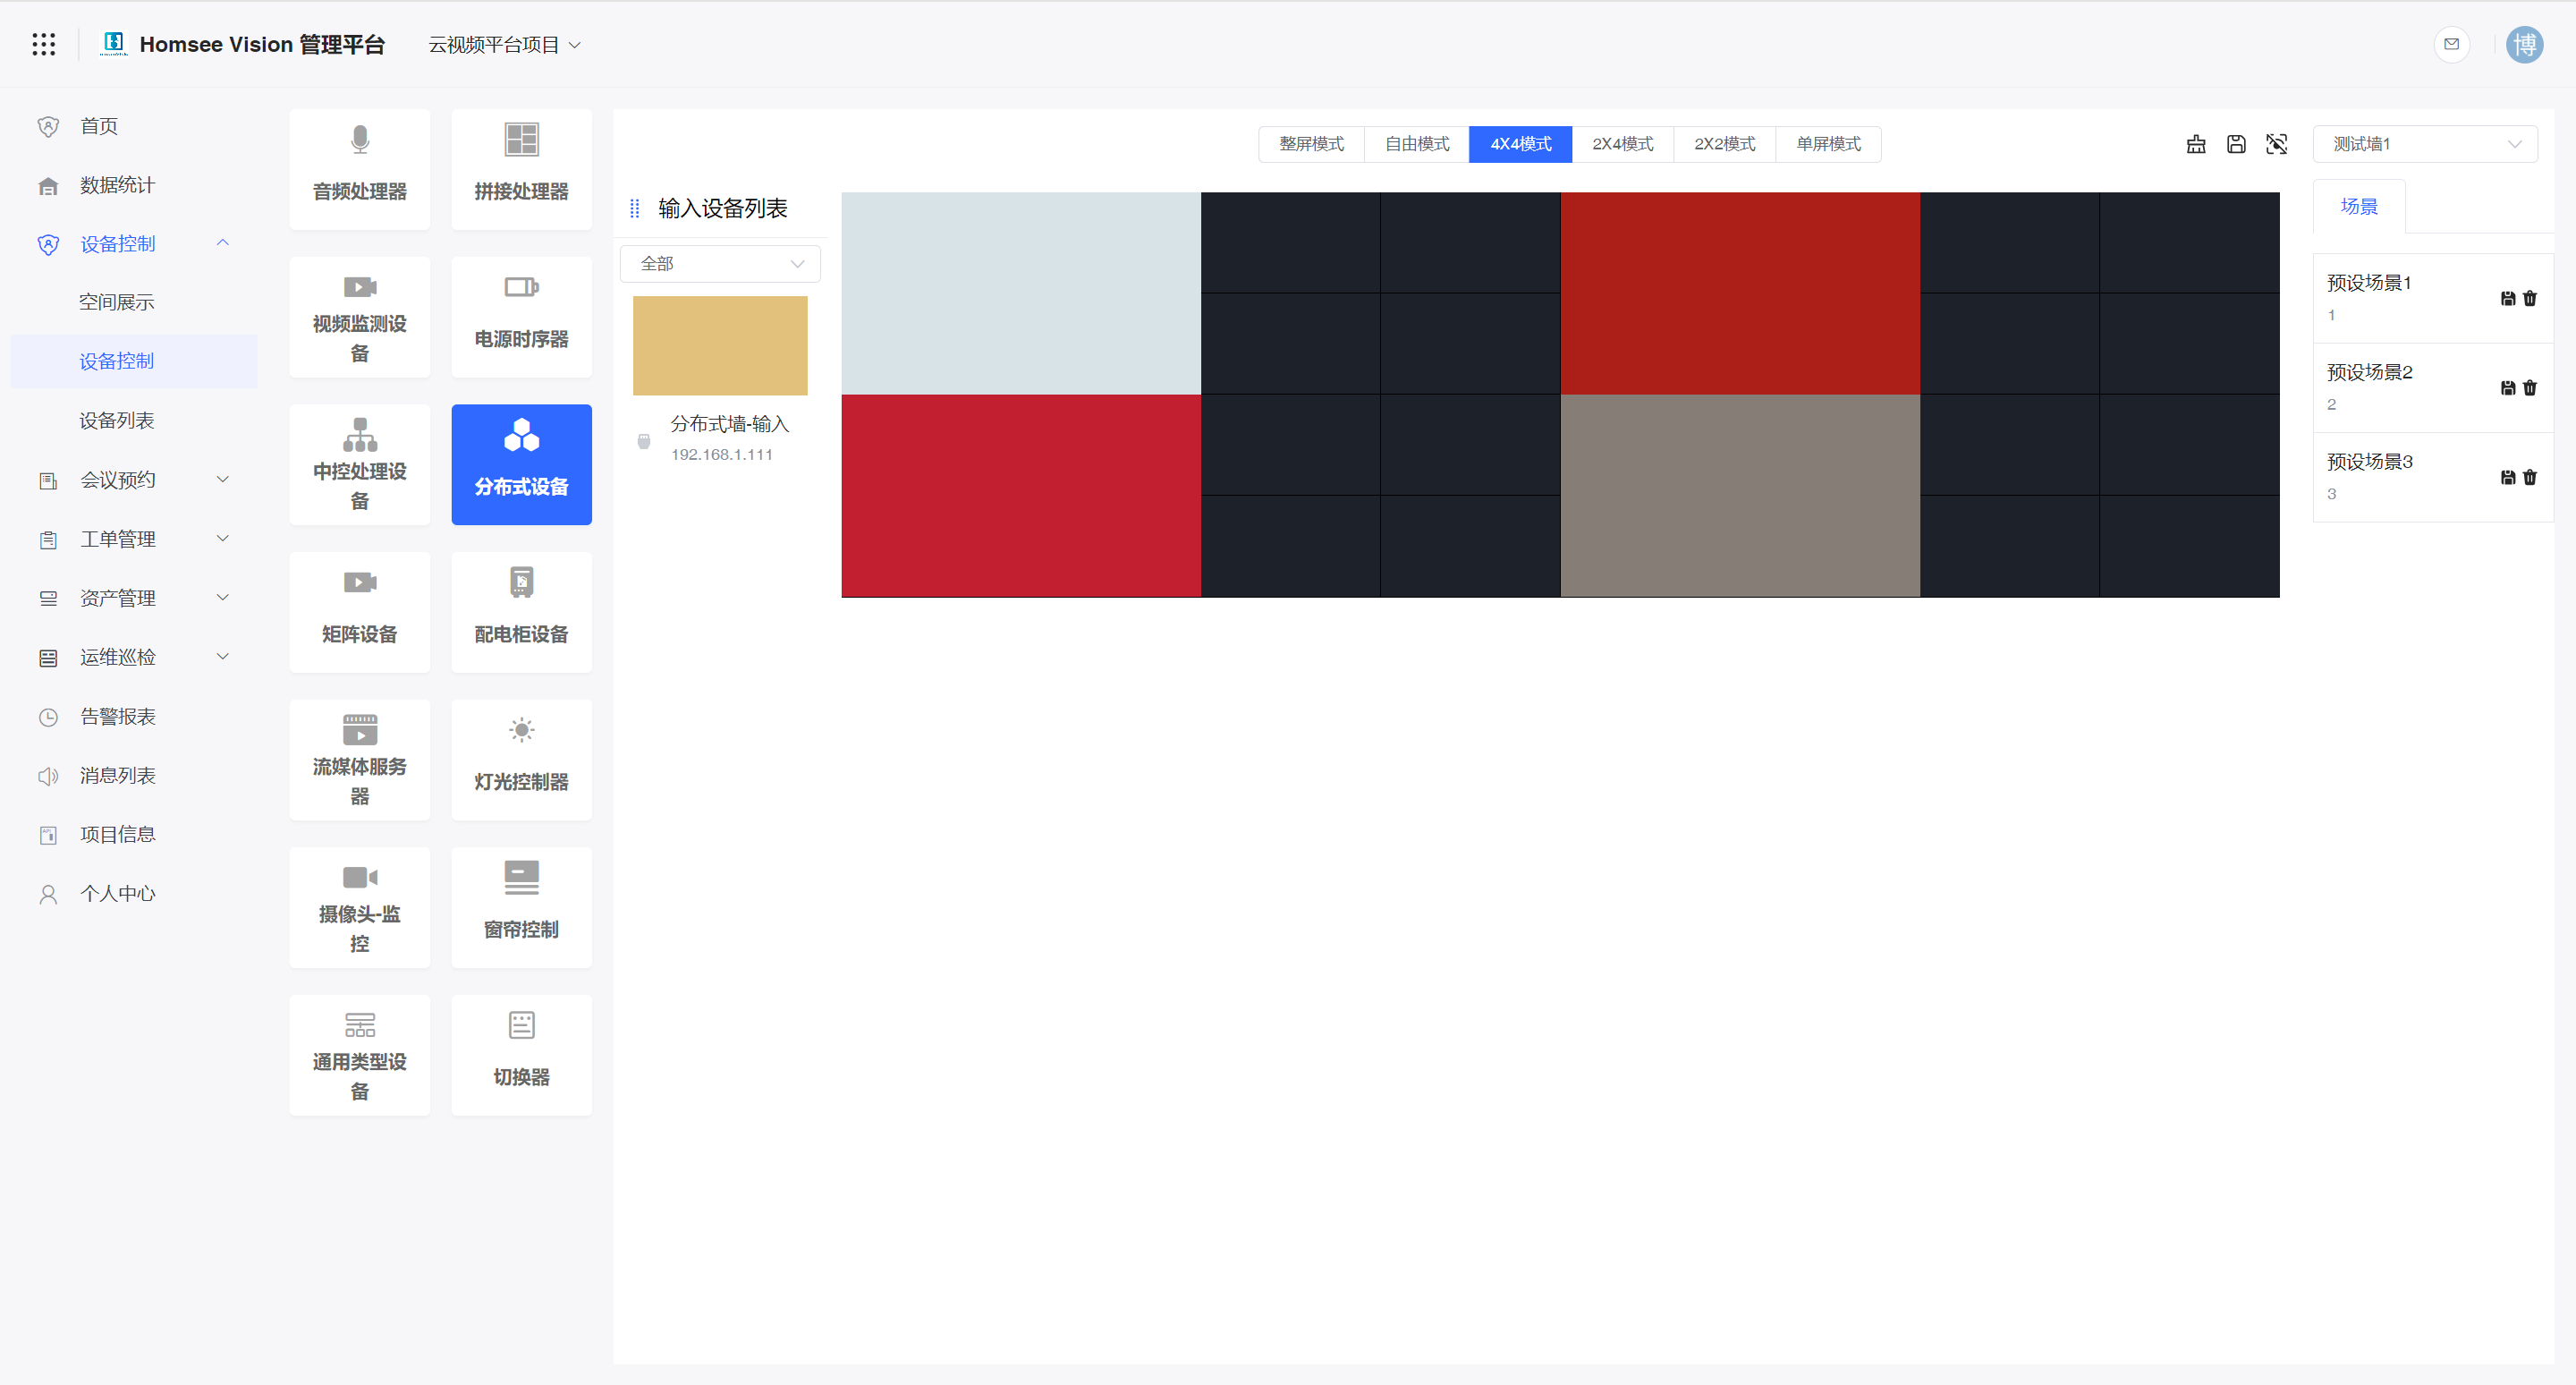Click the wall layout icon left of save

point(2196,144)
